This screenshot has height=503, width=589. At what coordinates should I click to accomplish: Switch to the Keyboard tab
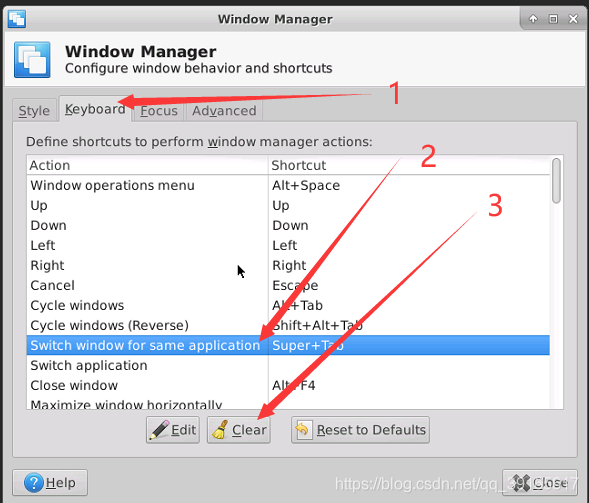(95, 109)
